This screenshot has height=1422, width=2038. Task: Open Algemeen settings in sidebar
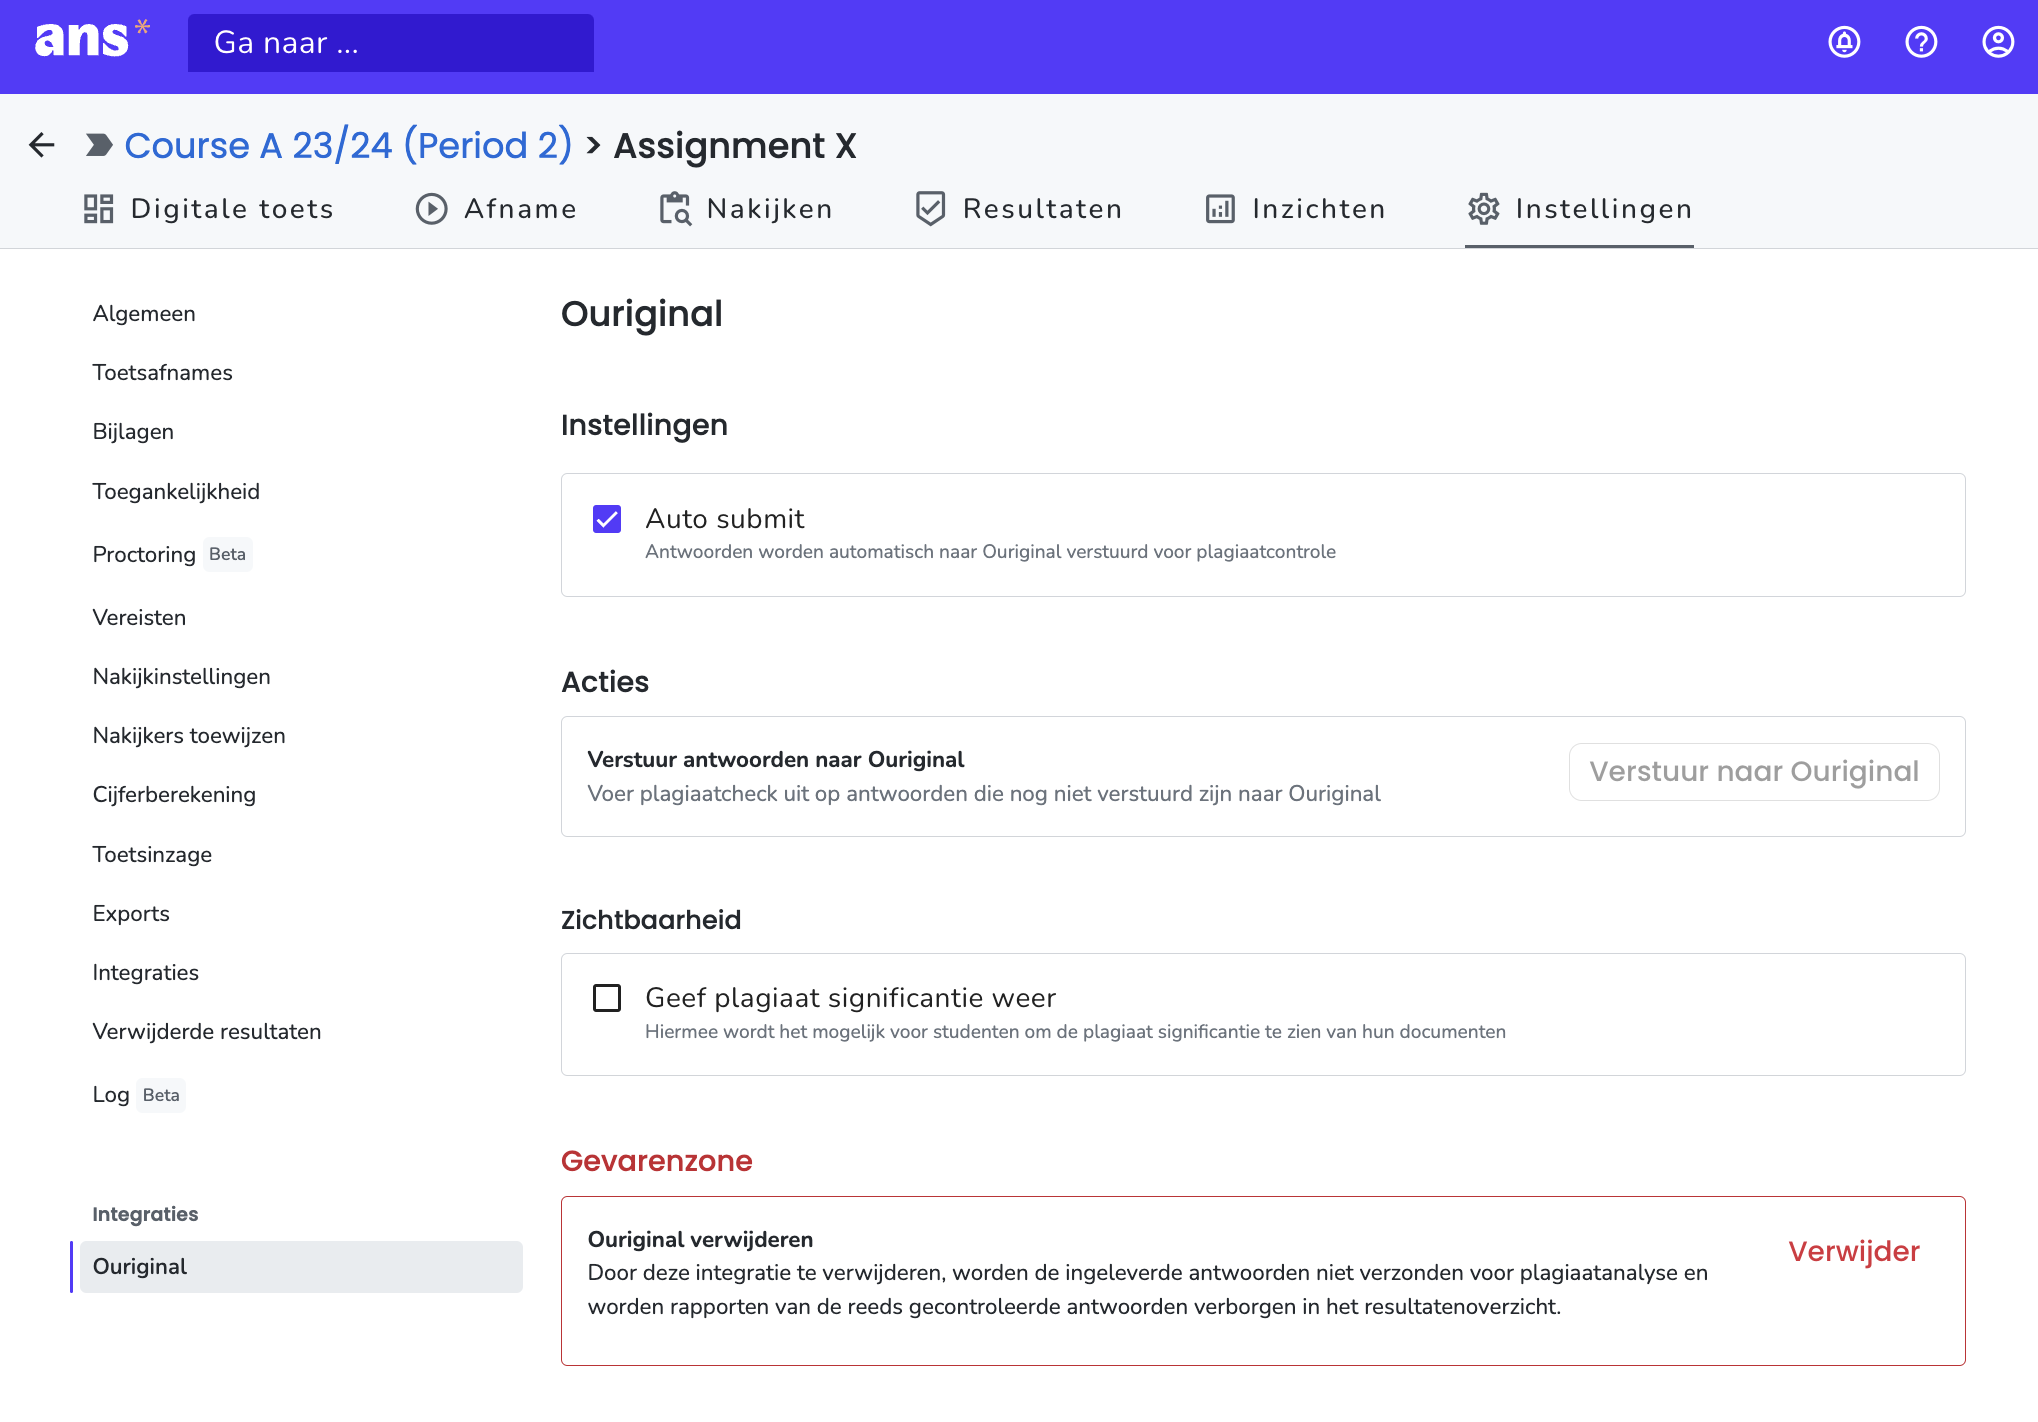(x=144, y=314)
